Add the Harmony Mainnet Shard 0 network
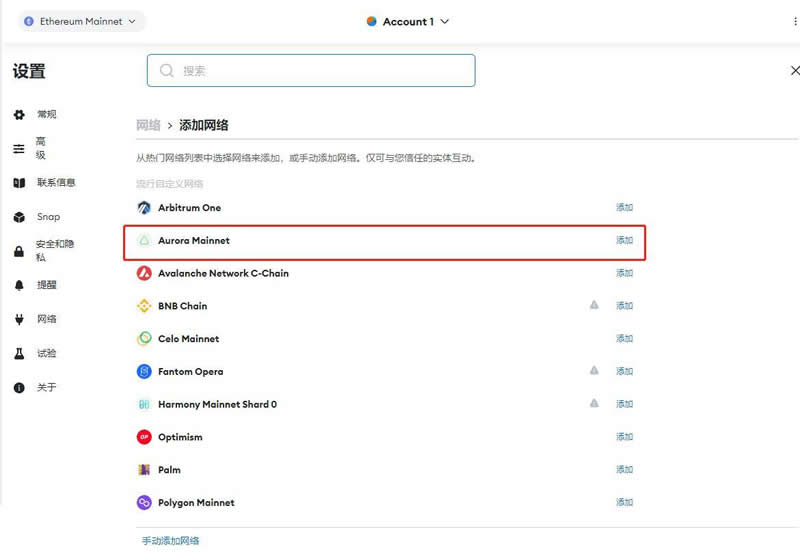This screenshot has height=558, width=800. [x=624, y=404]
